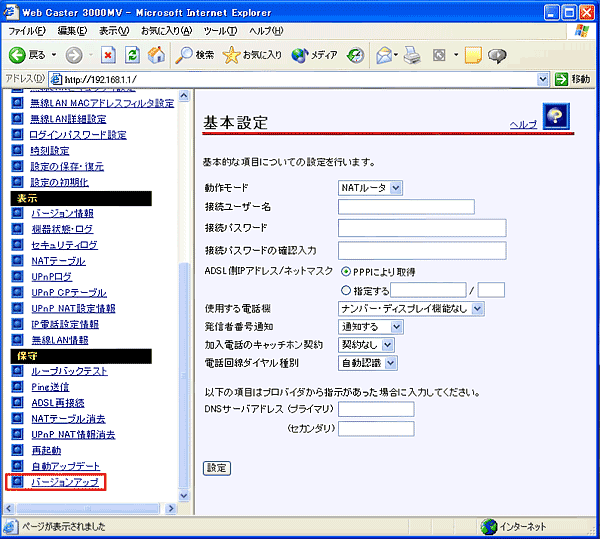Image resolution: width=600 pixels, height=539 pixels.
Task: Open Favorites (お気に入り) star toolbar button
Action: (252, 55)
